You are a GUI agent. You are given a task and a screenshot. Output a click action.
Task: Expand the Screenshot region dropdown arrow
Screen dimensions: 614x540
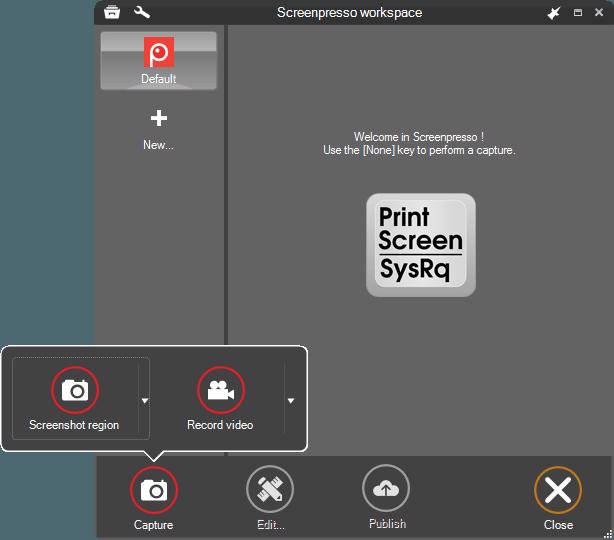(145, 401)
